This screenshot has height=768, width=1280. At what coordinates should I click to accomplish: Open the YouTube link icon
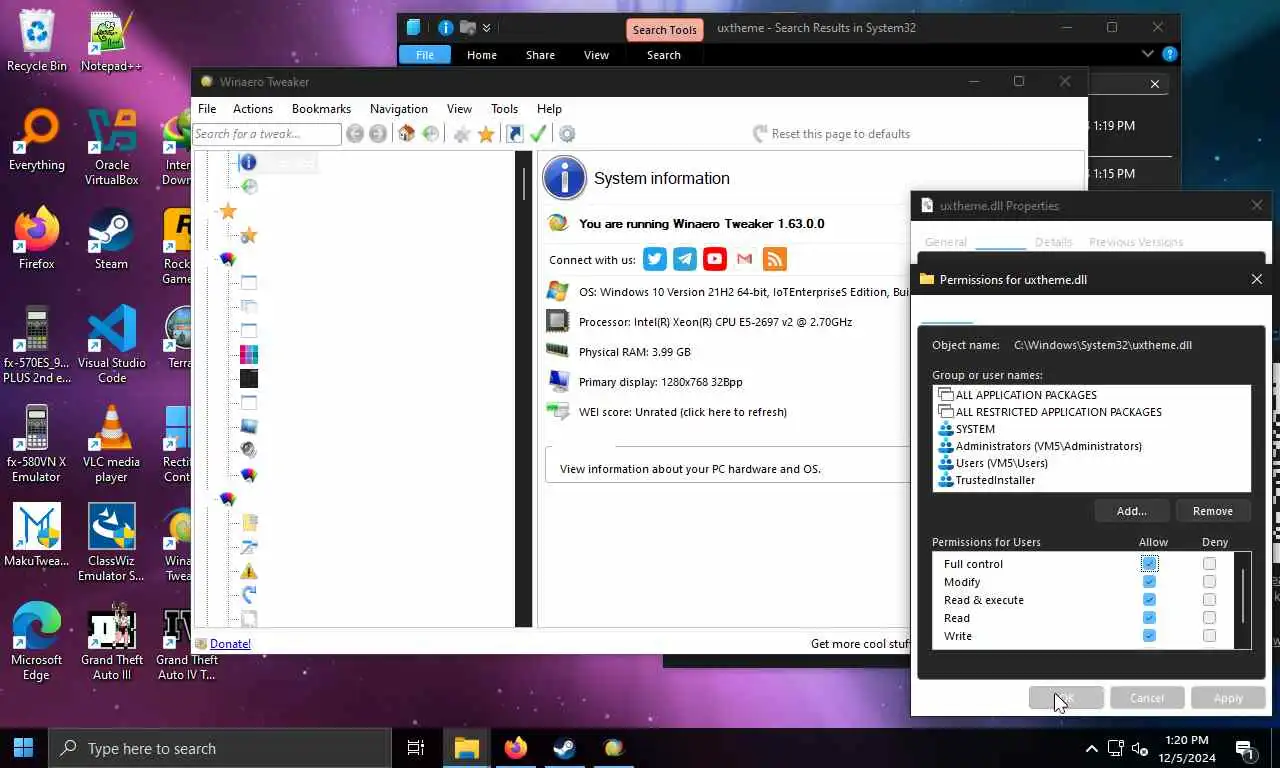(x=714, y=259)
